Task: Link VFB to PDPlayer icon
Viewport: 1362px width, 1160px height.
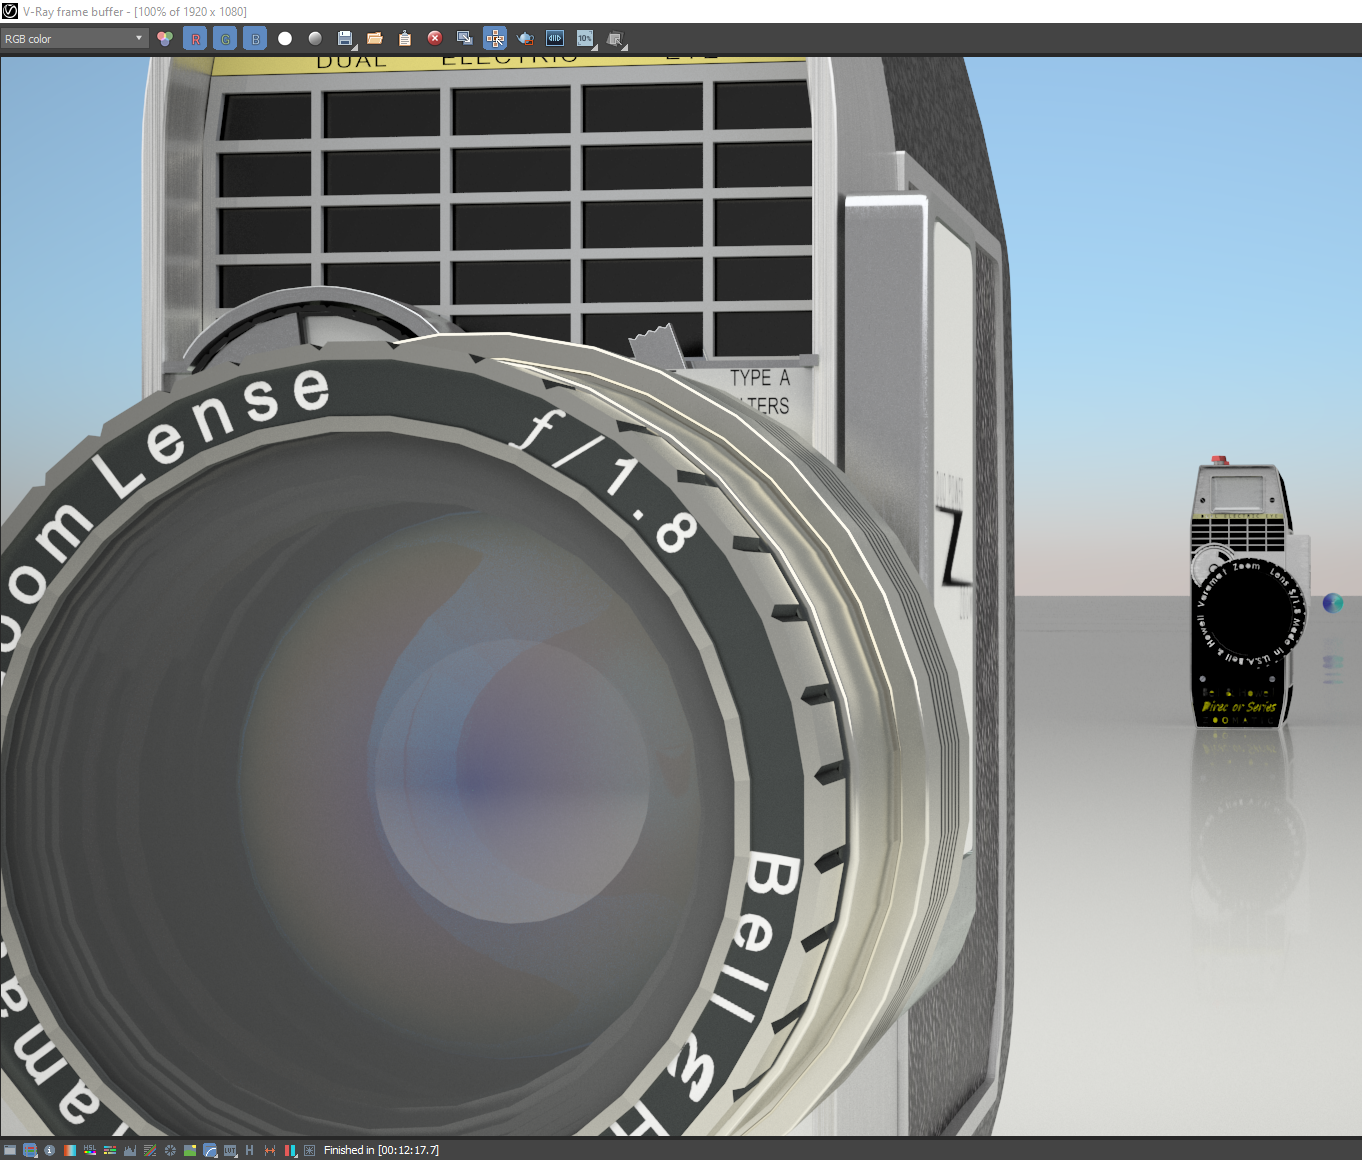Action: point(555,38)
